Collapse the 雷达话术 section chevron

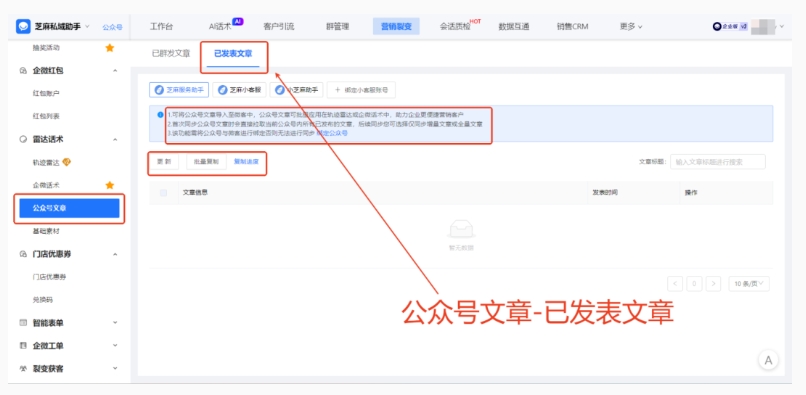[115, 139]
